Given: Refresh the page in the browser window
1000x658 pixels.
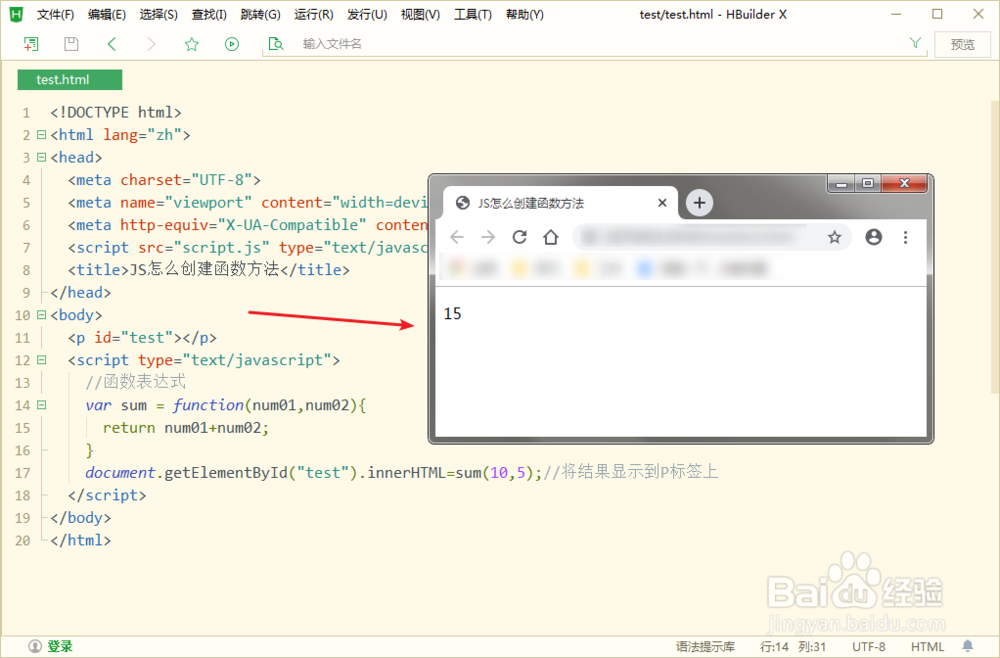Looking at the screenshot, I should 519,237.
